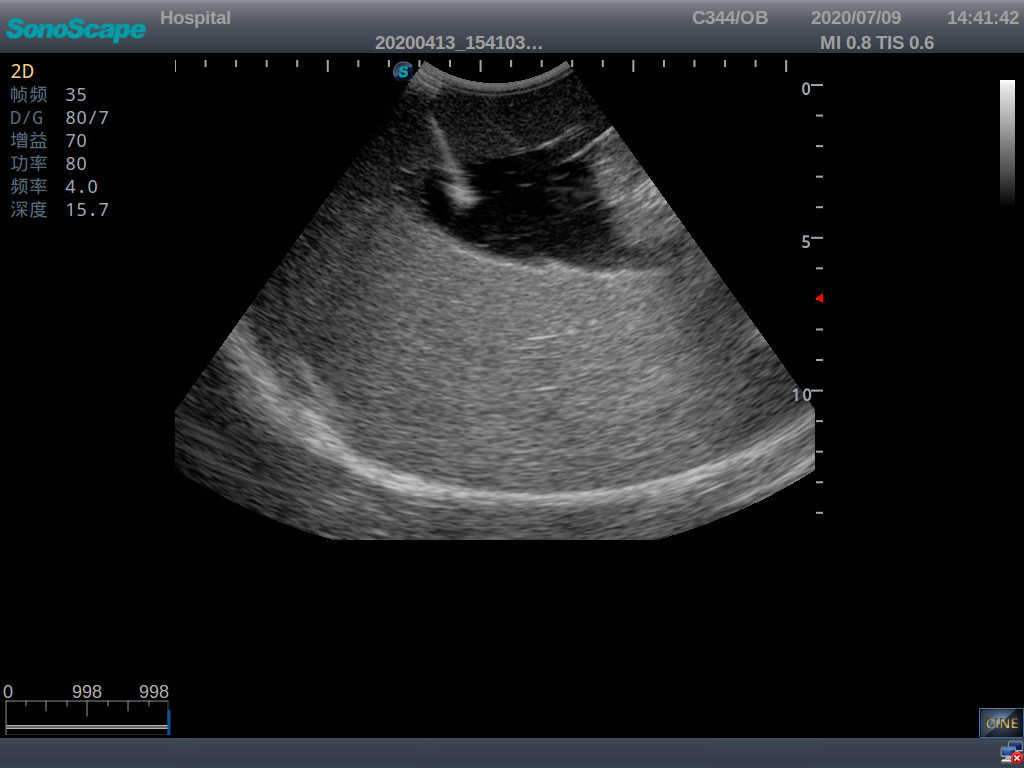Select the 2D mode indicator
This screenshot has height=768, width=1024.
(24, 71)
